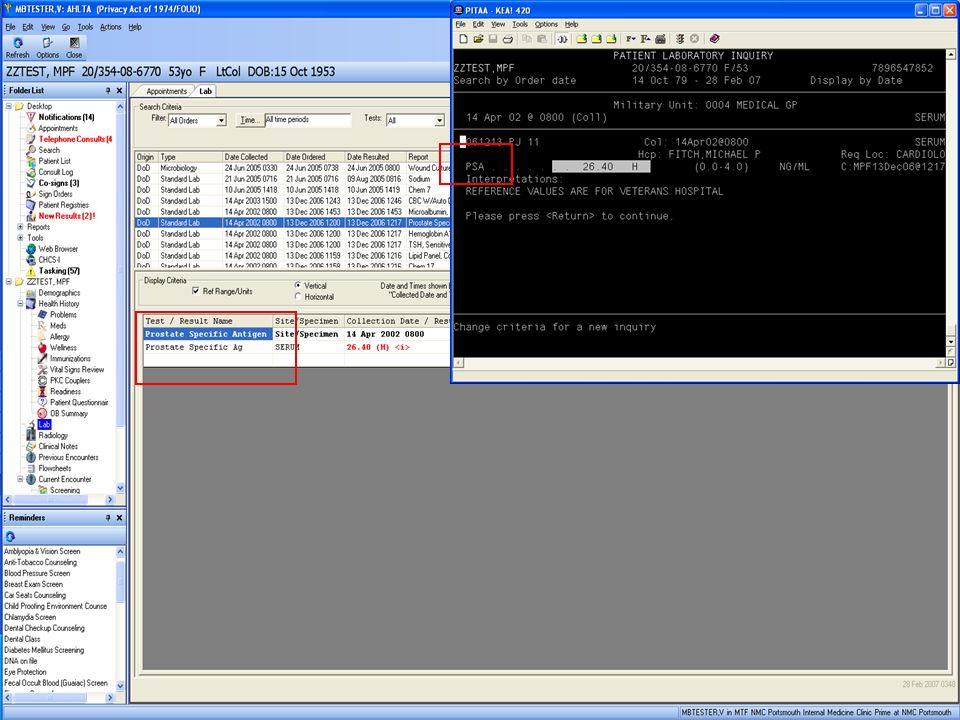Click Prostate Specific Antigen result header
Viewport: 960px width, 720px height.
(x=206, y=334)
